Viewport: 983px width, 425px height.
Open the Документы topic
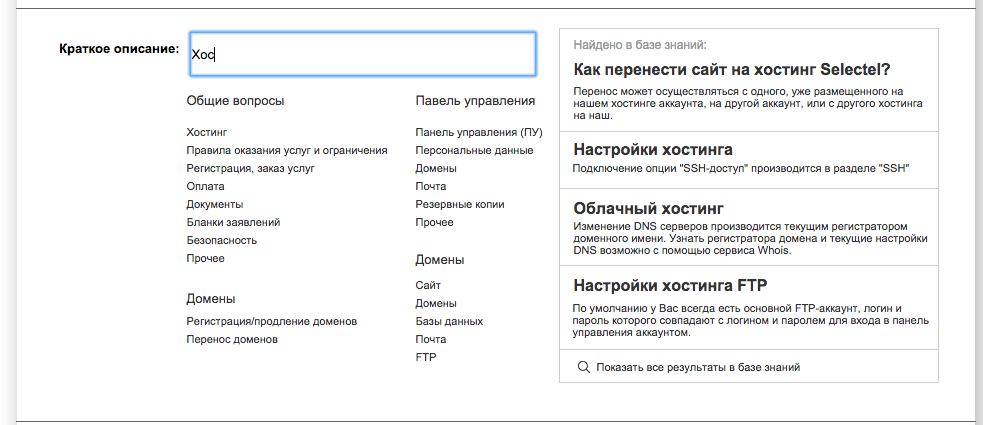pos(214,204)
